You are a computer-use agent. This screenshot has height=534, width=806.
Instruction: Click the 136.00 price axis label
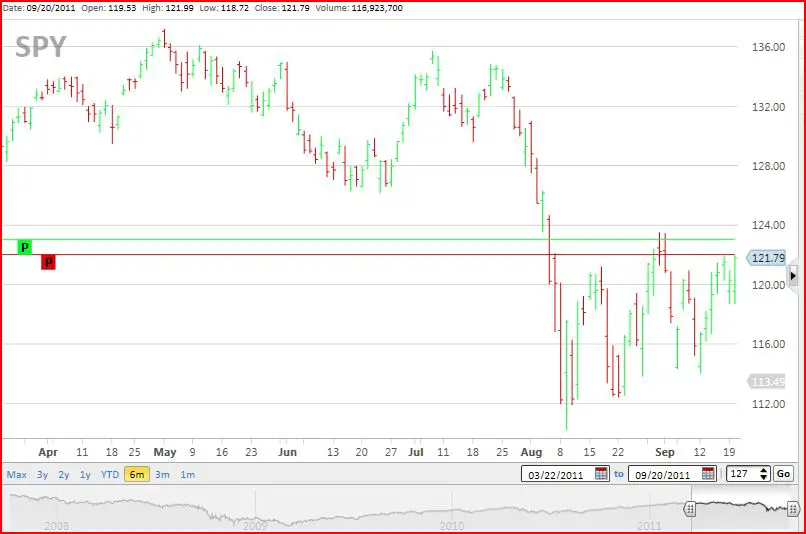click(x=768, y=47)
